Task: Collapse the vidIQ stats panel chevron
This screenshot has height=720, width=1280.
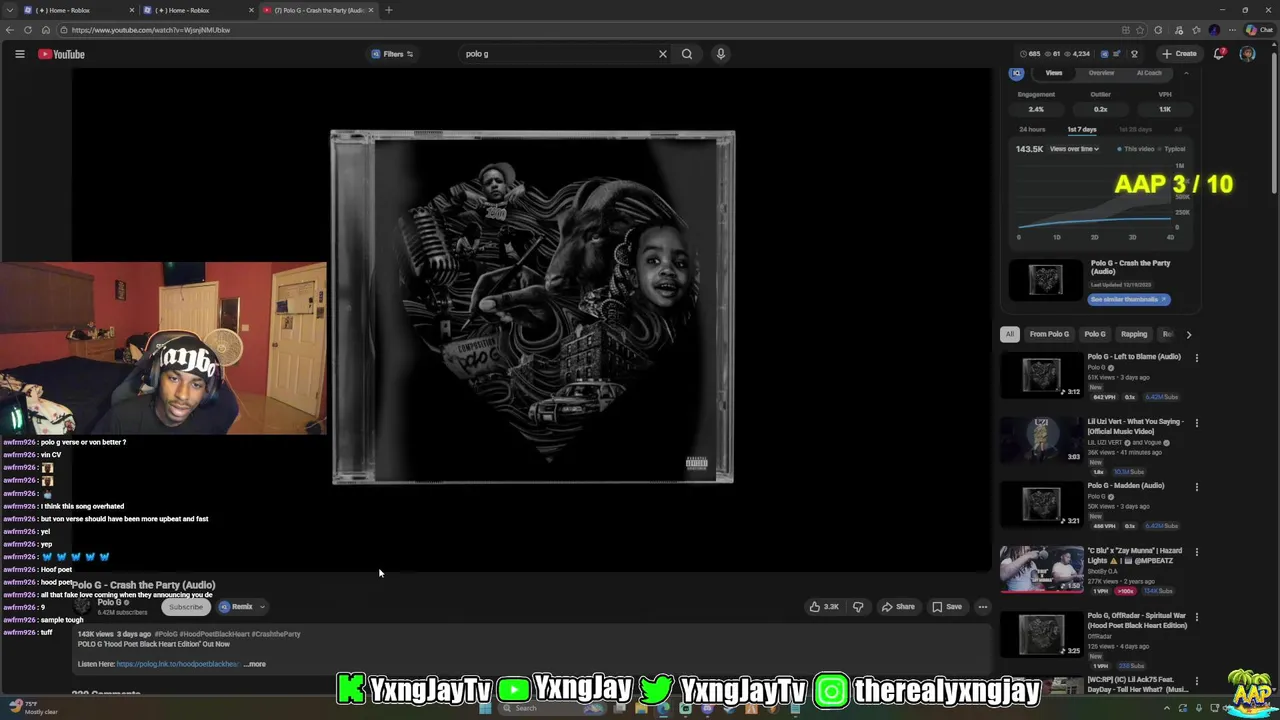Action: (x=1186, y=73)
